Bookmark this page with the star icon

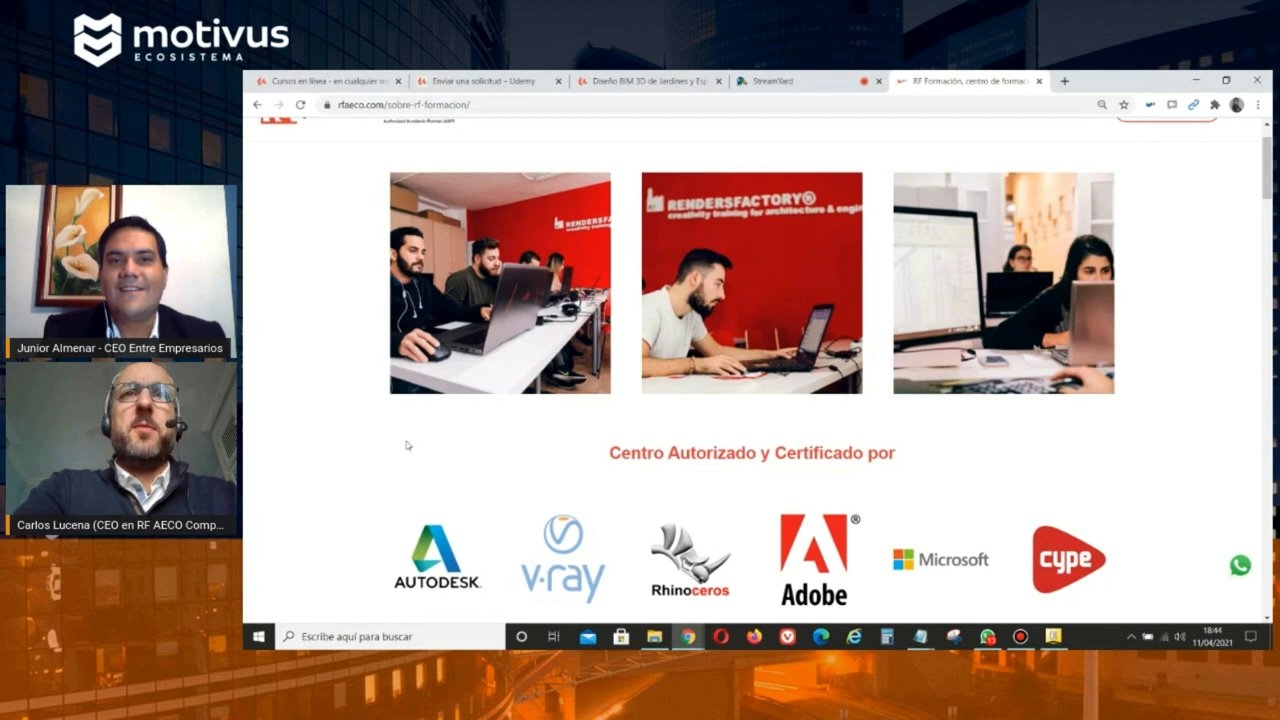(x=1124, y=105)
